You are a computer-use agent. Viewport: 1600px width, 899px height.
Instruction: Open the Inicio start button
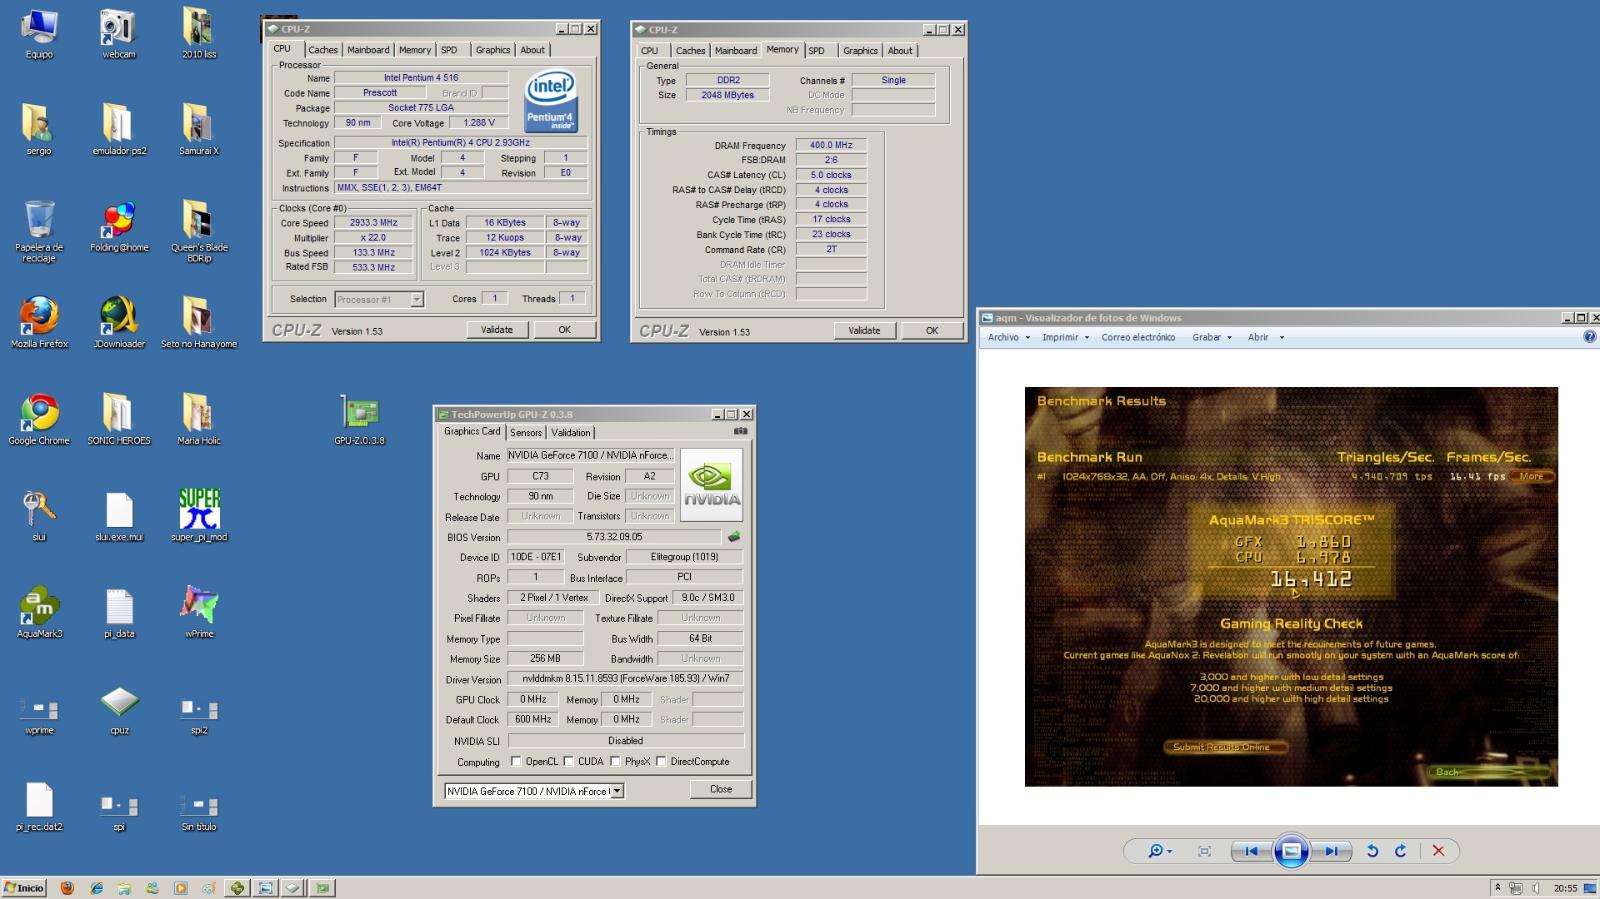tap(24, 888)
